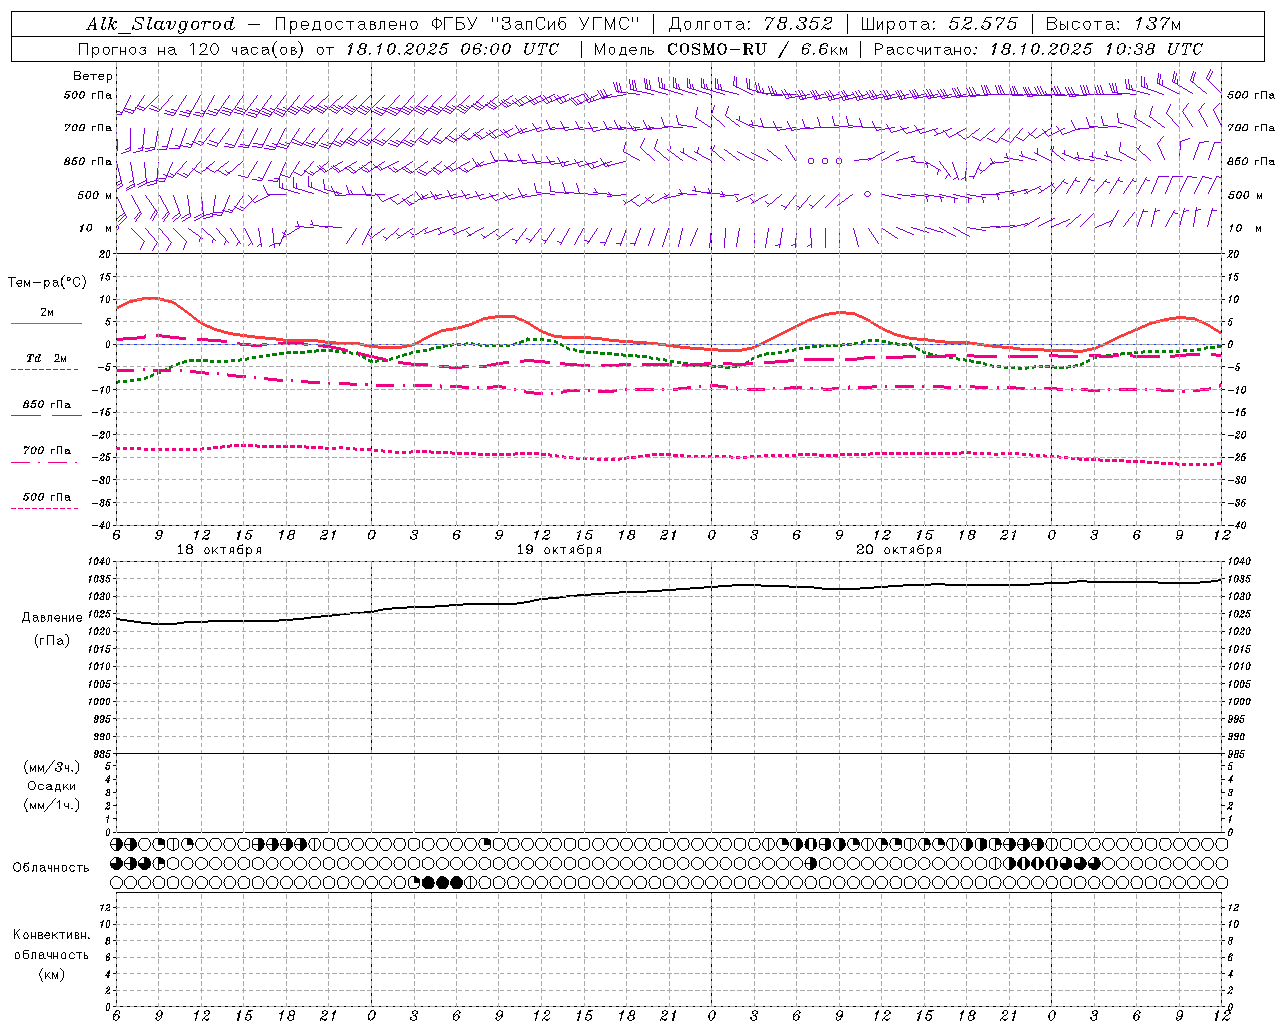Click the Облачность cloudiness row label
Viewport: 1280px width, 1024px height.
[51, 868]
